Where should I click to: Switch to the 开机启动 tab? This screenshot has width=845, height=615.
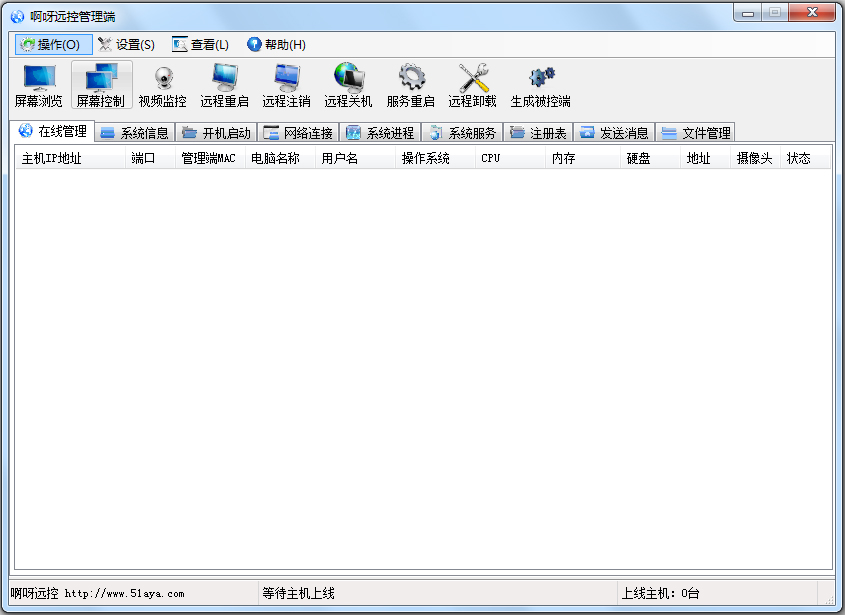(217, 133)
